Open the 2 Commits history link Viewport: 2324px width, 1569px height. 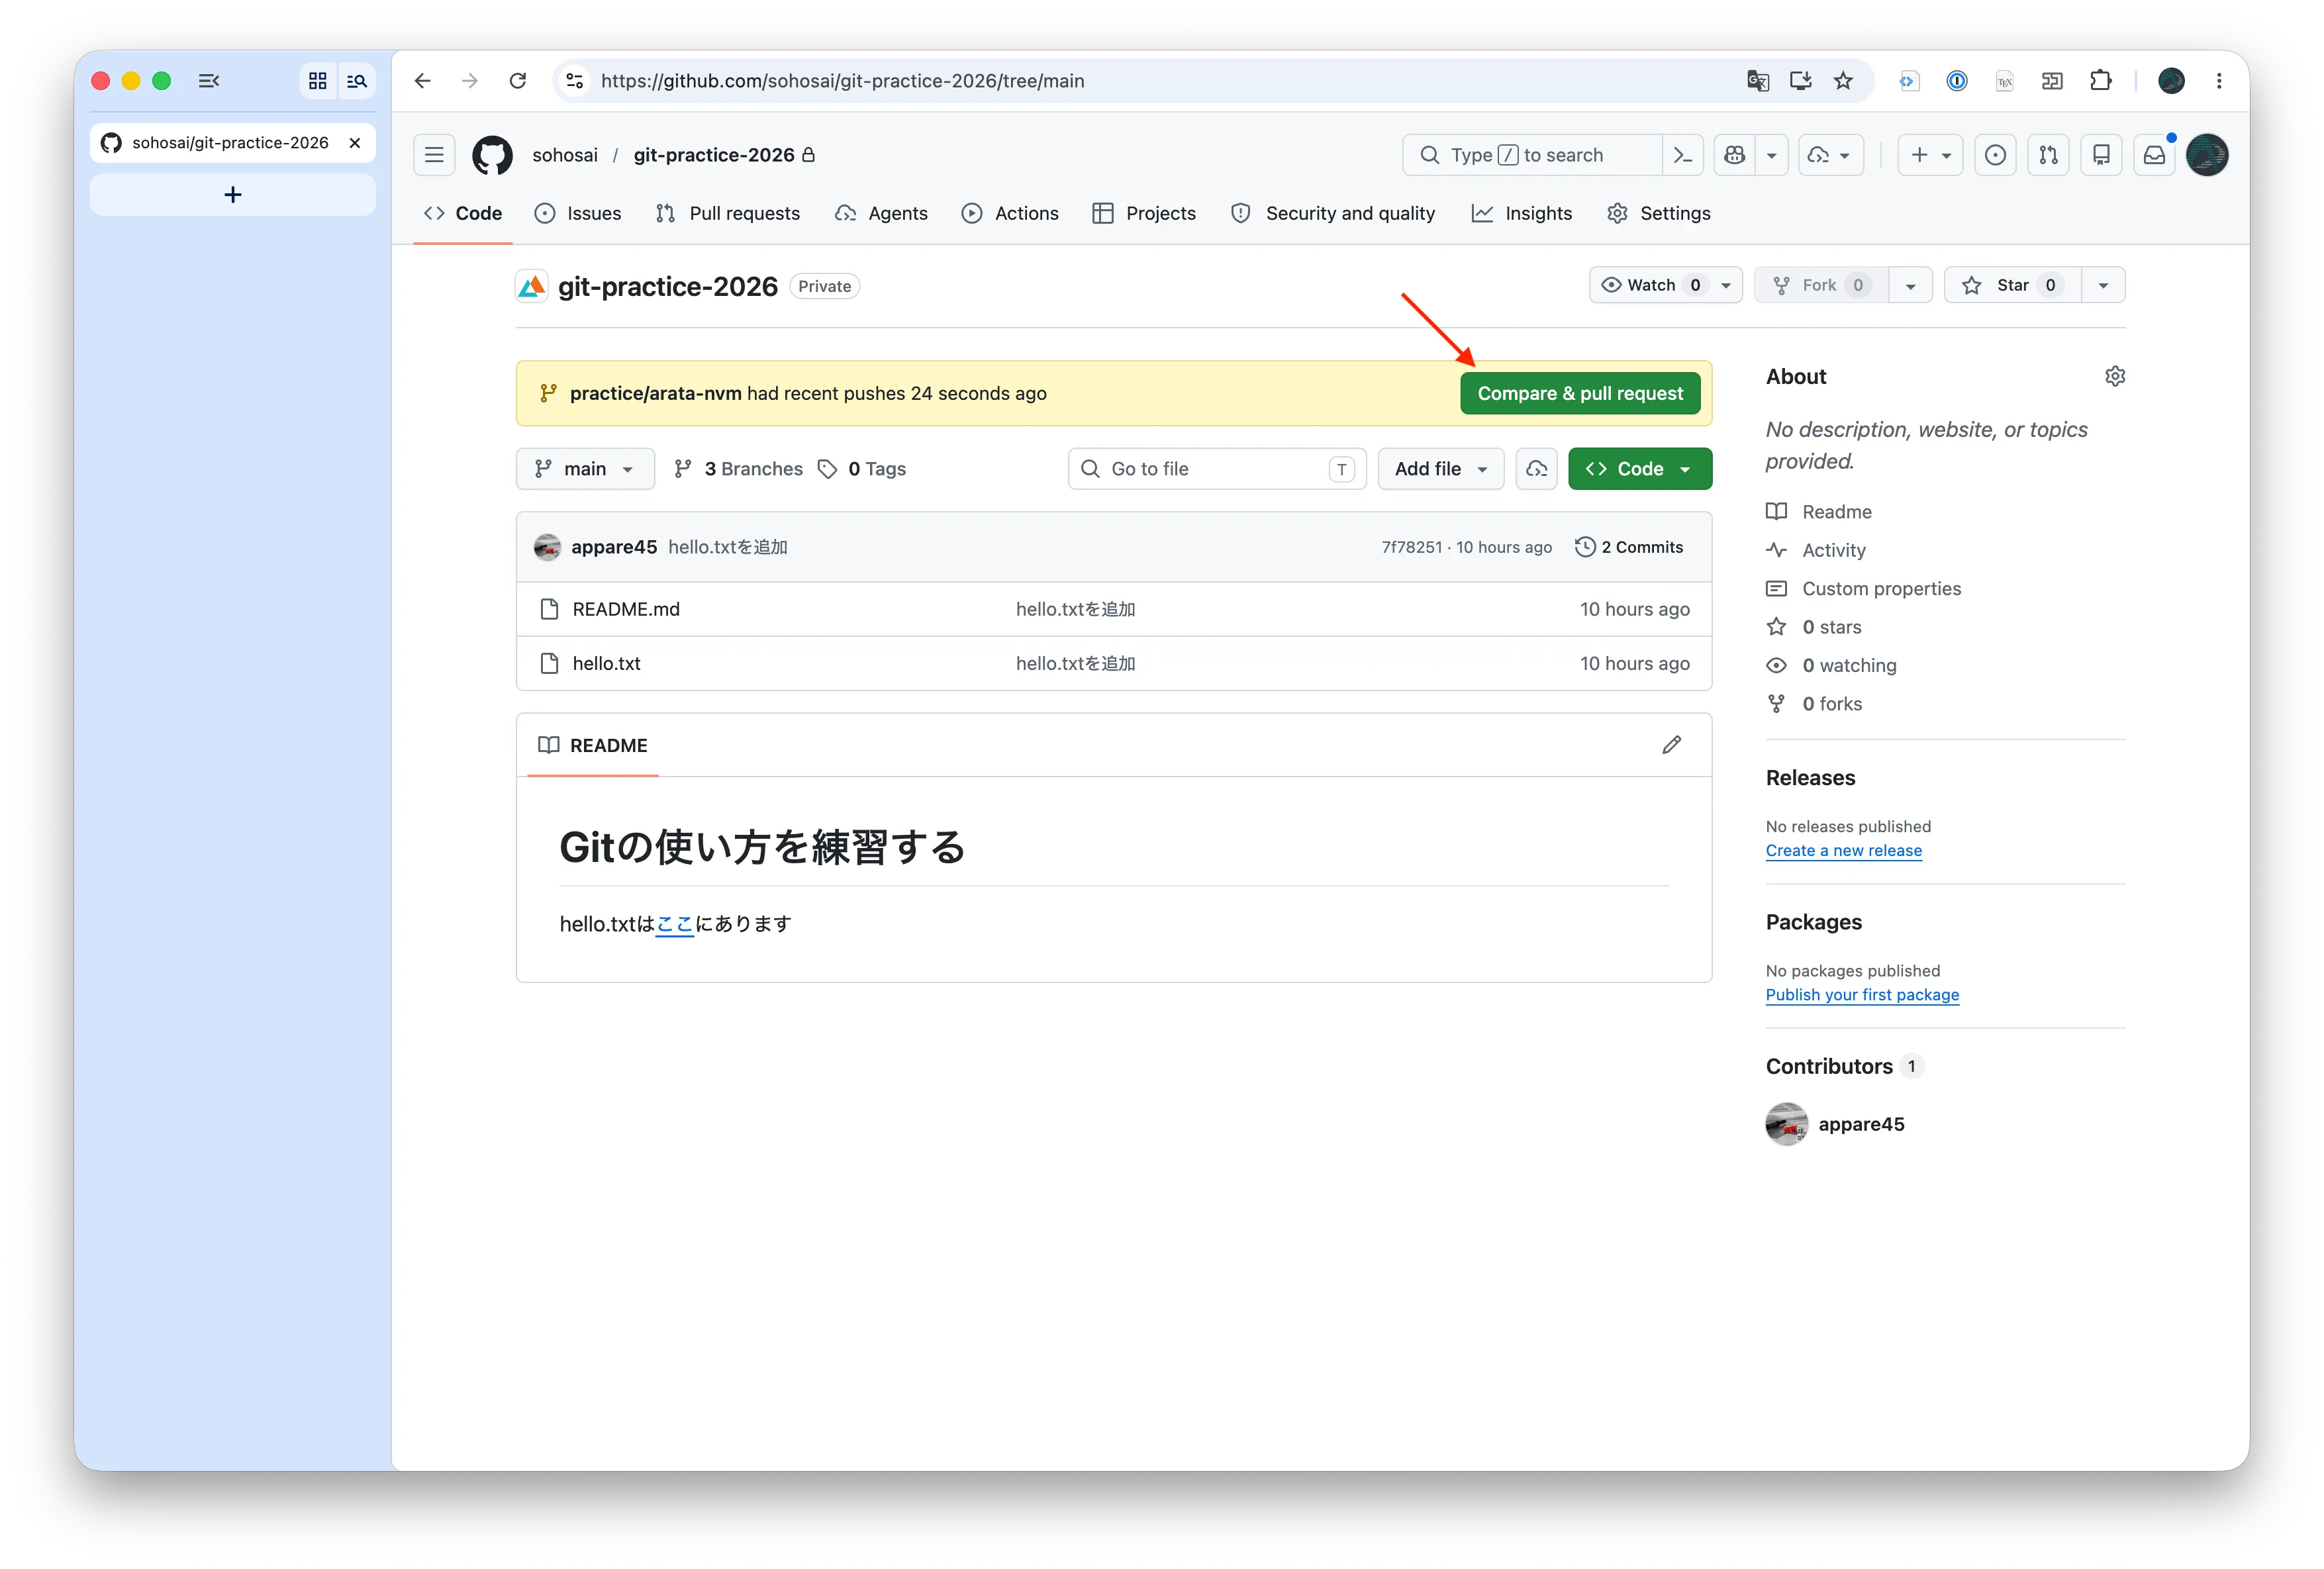coord(1628,547)
